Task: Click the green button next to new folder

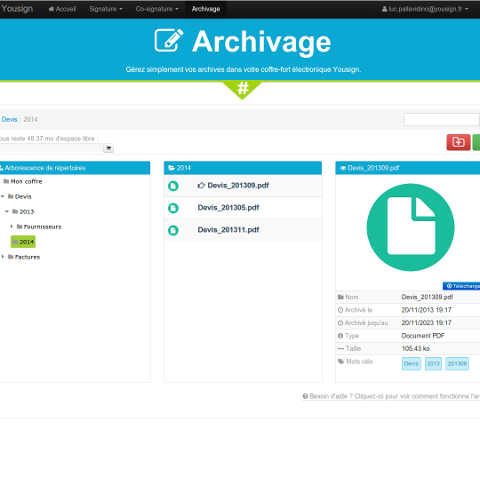Action: click(476, 142)
